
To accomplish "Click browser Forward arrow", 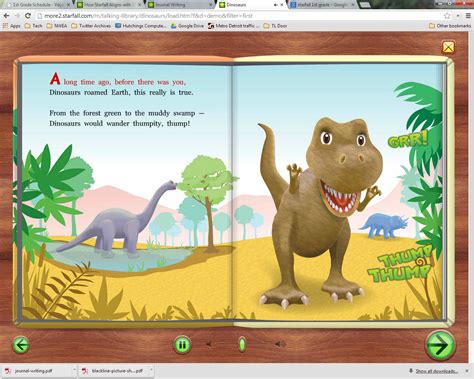I will click(x=17, y=16).
